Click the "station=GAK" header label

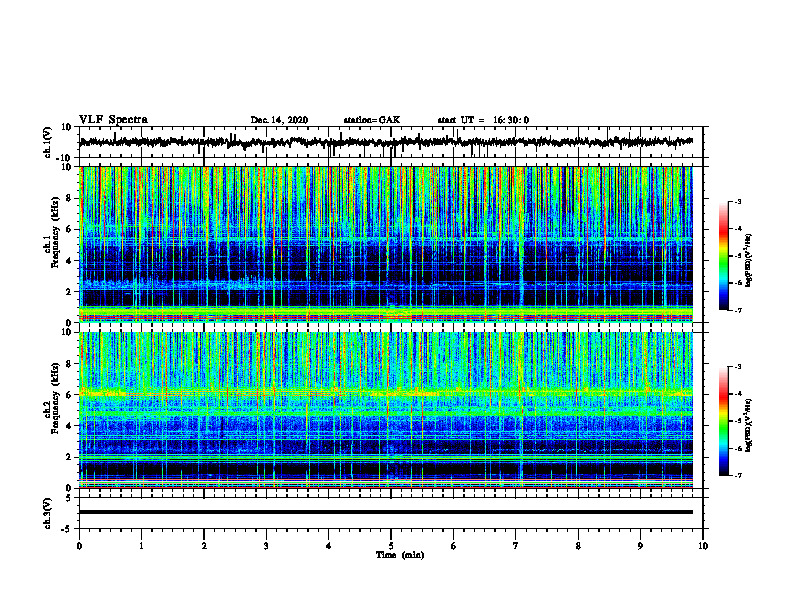pyautogui.click(x=372, y=120)
